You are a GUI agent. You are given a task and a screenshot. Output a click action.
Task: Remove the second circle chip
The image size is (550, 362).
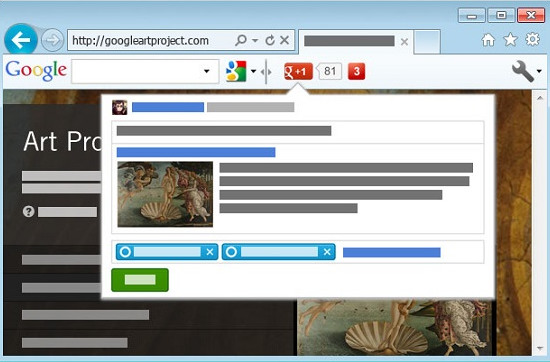[x=327, y=252]
